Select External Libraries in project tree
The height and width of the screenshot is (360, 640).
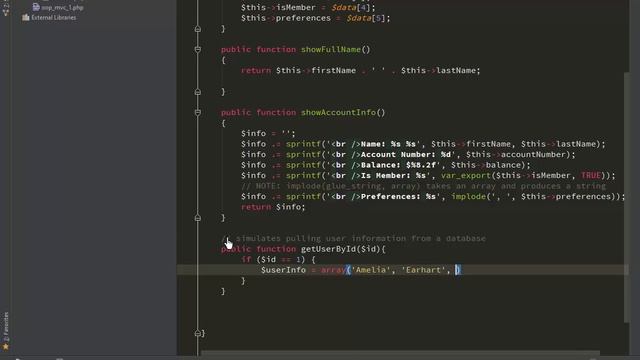tap(53, 18)
